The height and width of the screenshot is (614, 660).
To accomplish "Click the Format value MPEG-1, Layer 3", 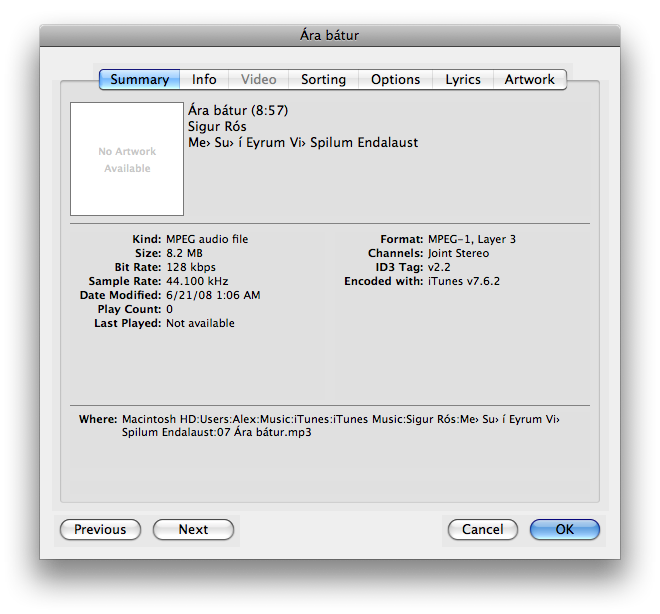I will 471,239.
